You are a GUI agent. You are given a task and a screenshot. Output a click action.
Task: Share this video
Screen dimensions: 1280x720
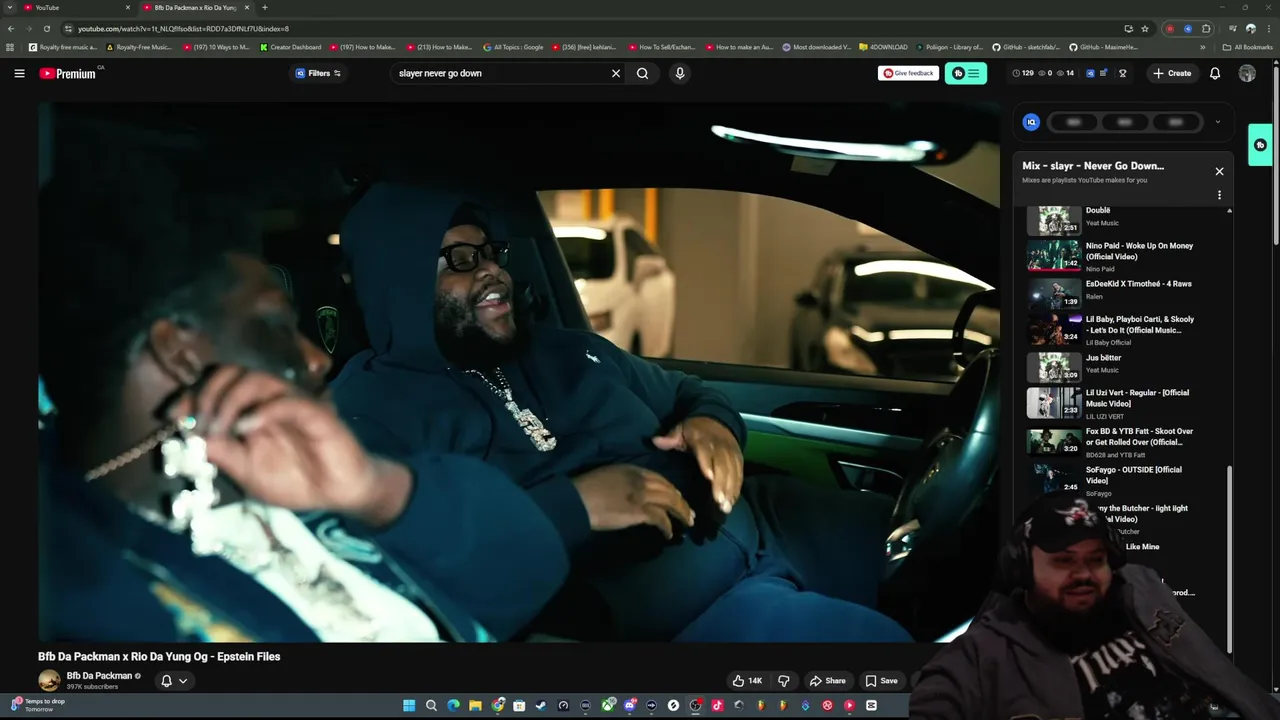point(828,681)
